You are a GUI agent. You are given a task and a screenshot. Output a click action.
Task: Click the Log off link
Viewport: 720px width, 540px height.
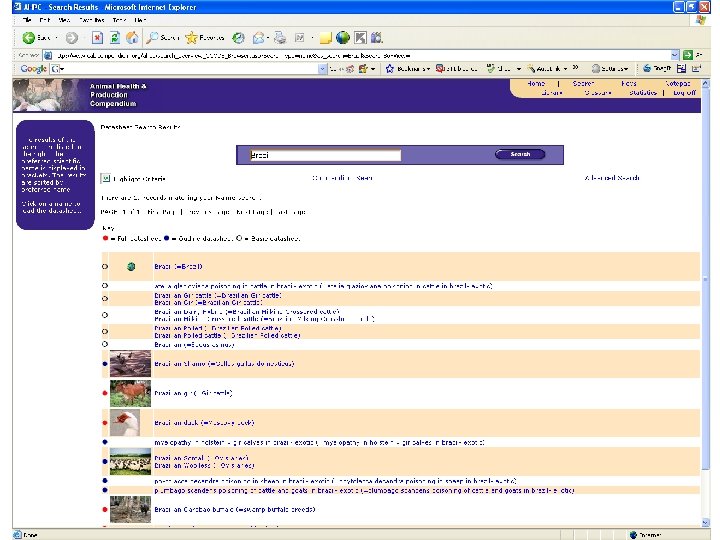tap(684, 93)
